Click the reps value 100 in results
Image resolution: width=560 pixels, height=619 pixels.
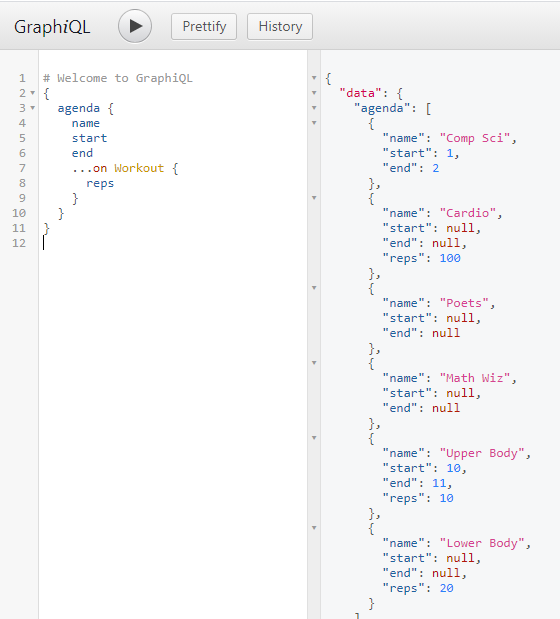pos(450,258)
